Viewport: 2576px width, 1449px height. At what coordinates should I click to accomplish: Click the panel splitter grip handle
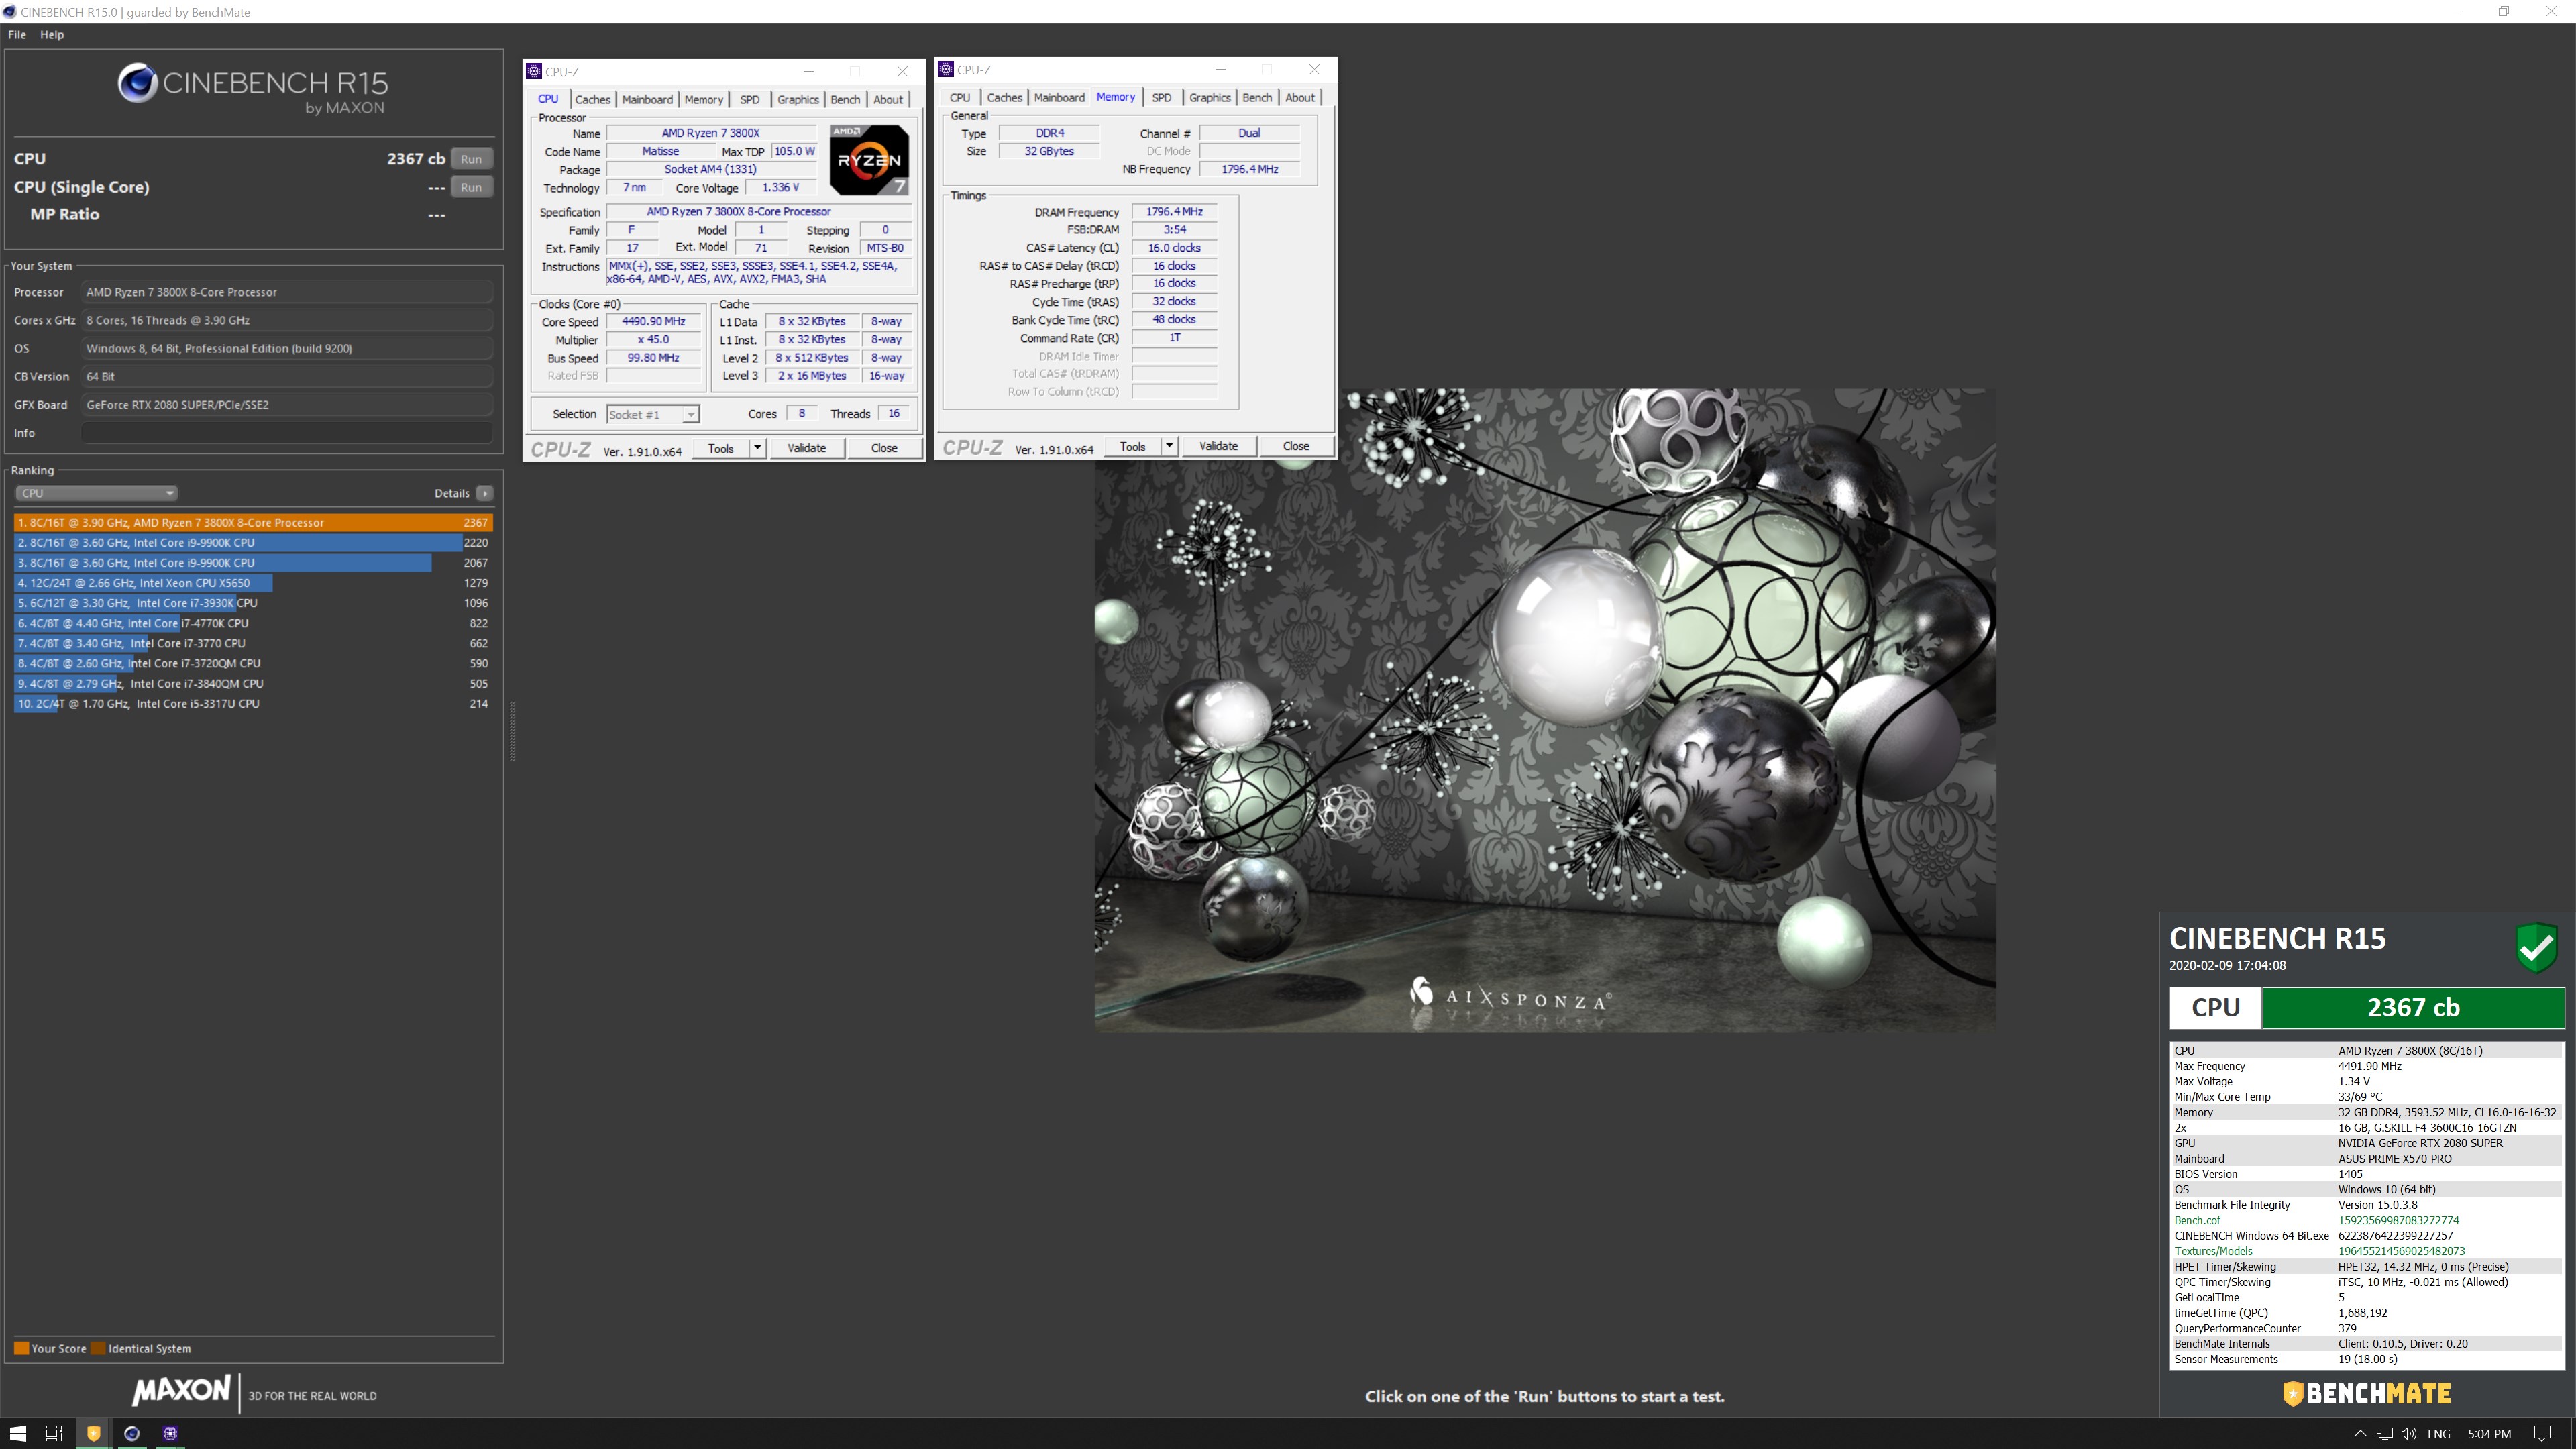coord(513,731)
